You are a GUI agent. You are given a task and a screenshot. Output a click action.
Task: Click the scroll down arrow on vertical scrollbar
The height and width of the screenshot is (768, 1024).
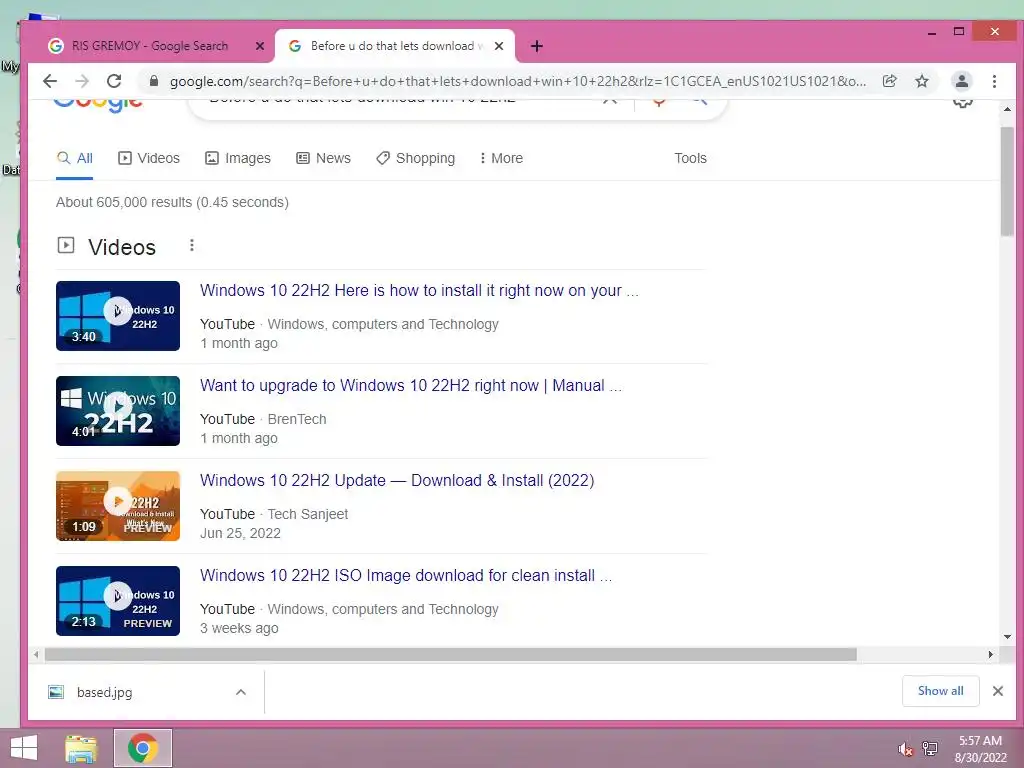1007,637
